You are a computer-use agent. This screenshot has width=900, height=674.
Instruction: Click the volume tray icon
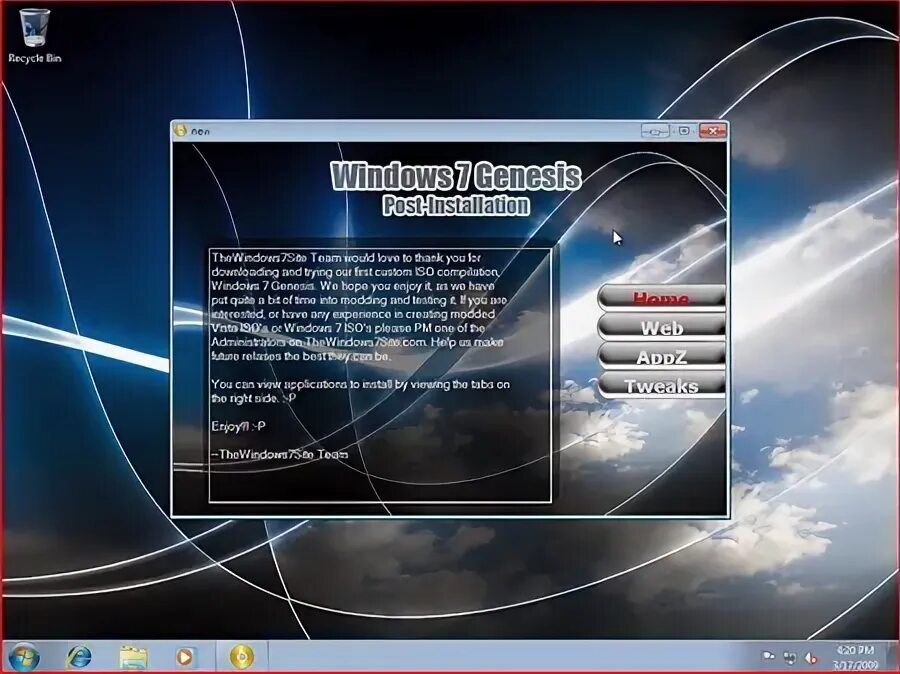(811, 657)
